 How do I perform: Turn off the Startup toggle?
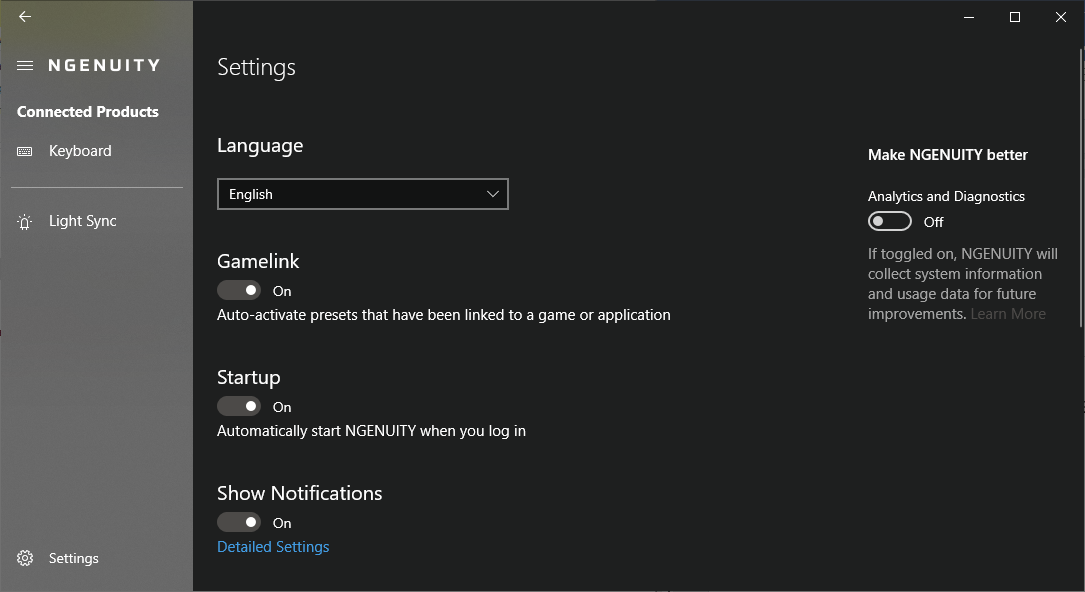pos(239,407)
